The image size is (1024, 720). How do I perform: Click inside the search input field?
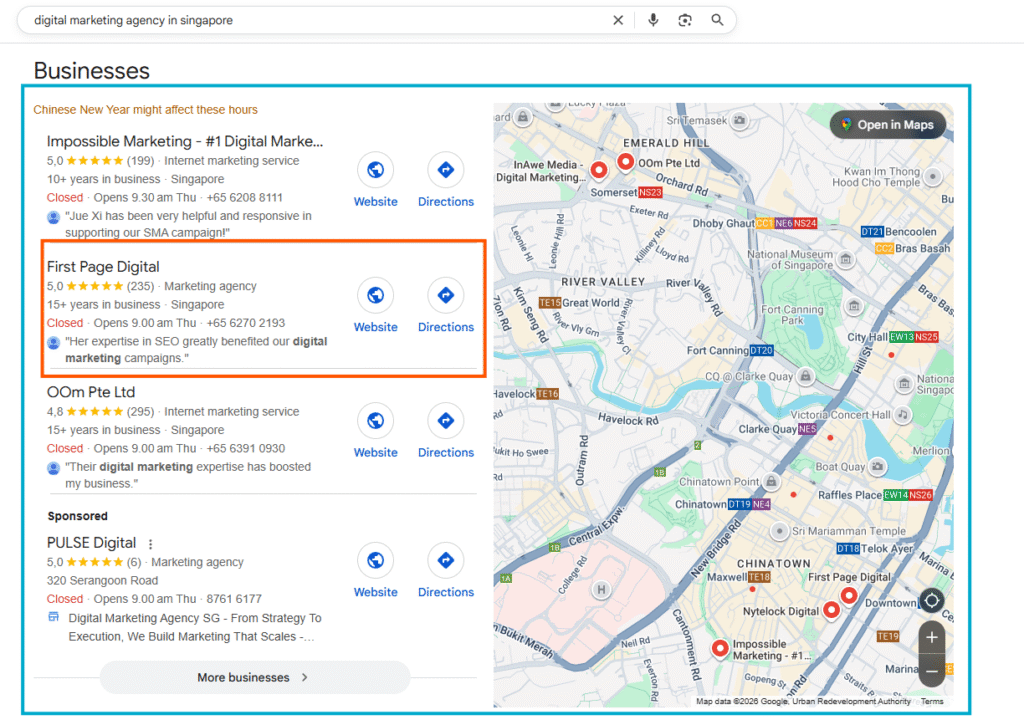[x=300, y=19]
